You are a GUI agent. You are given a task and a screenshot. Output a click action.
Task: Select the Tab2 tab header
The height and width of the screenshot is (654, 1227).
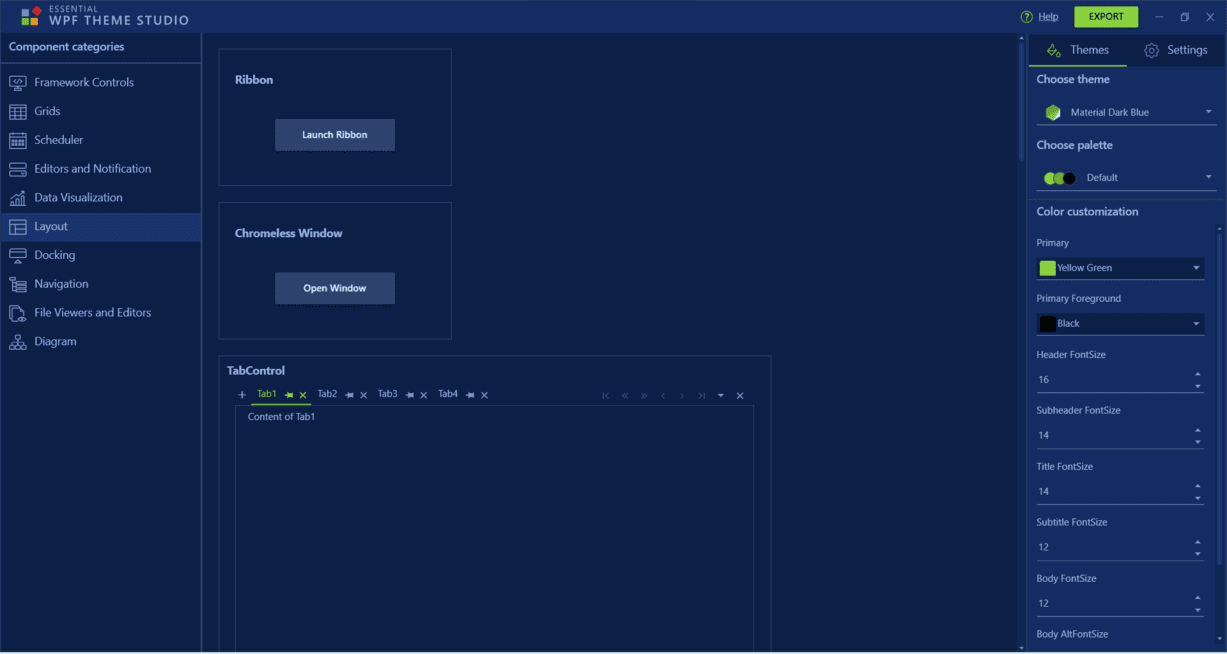327,394
